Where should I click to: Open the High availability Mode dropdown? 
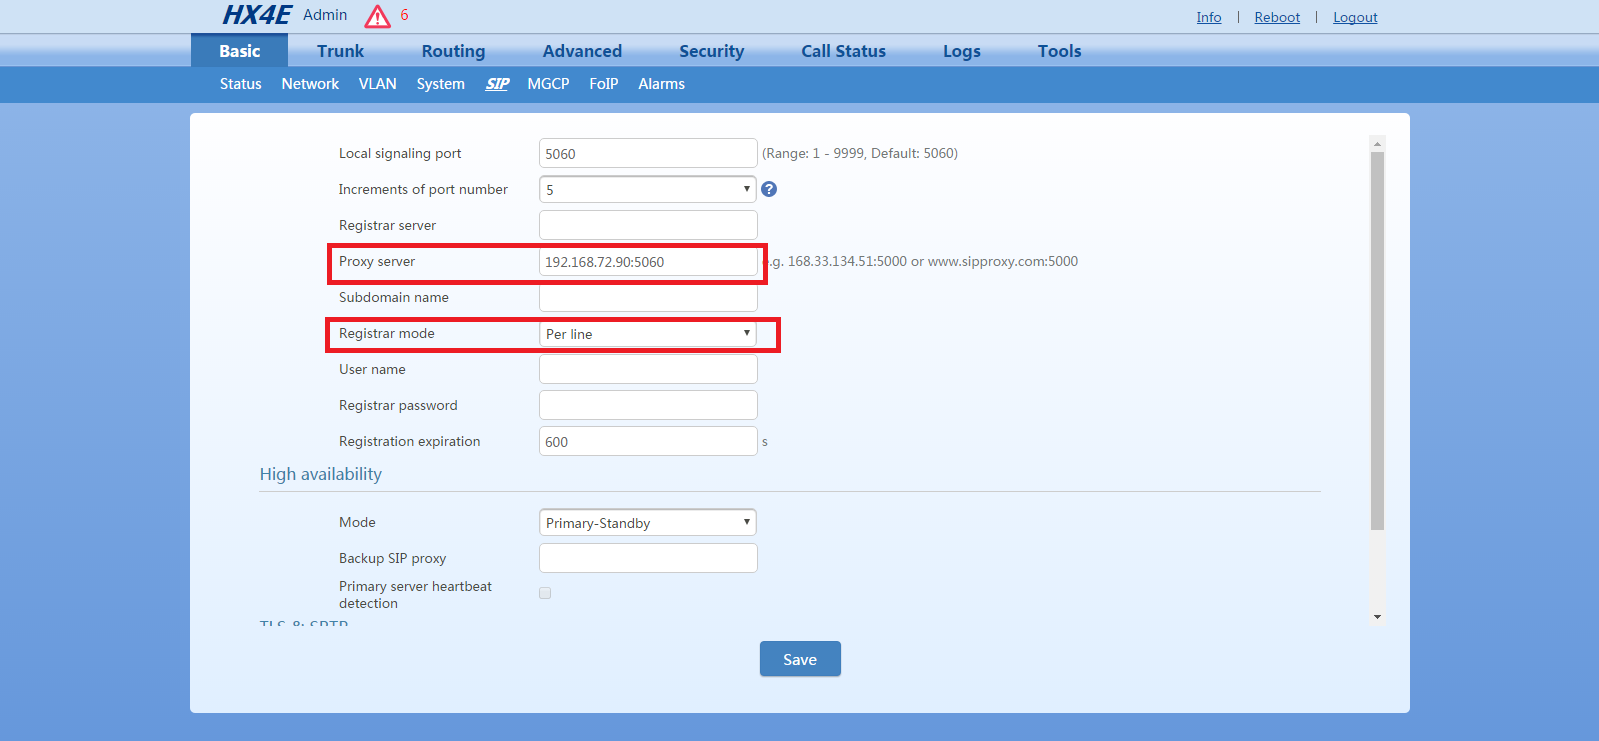[647, 523]
